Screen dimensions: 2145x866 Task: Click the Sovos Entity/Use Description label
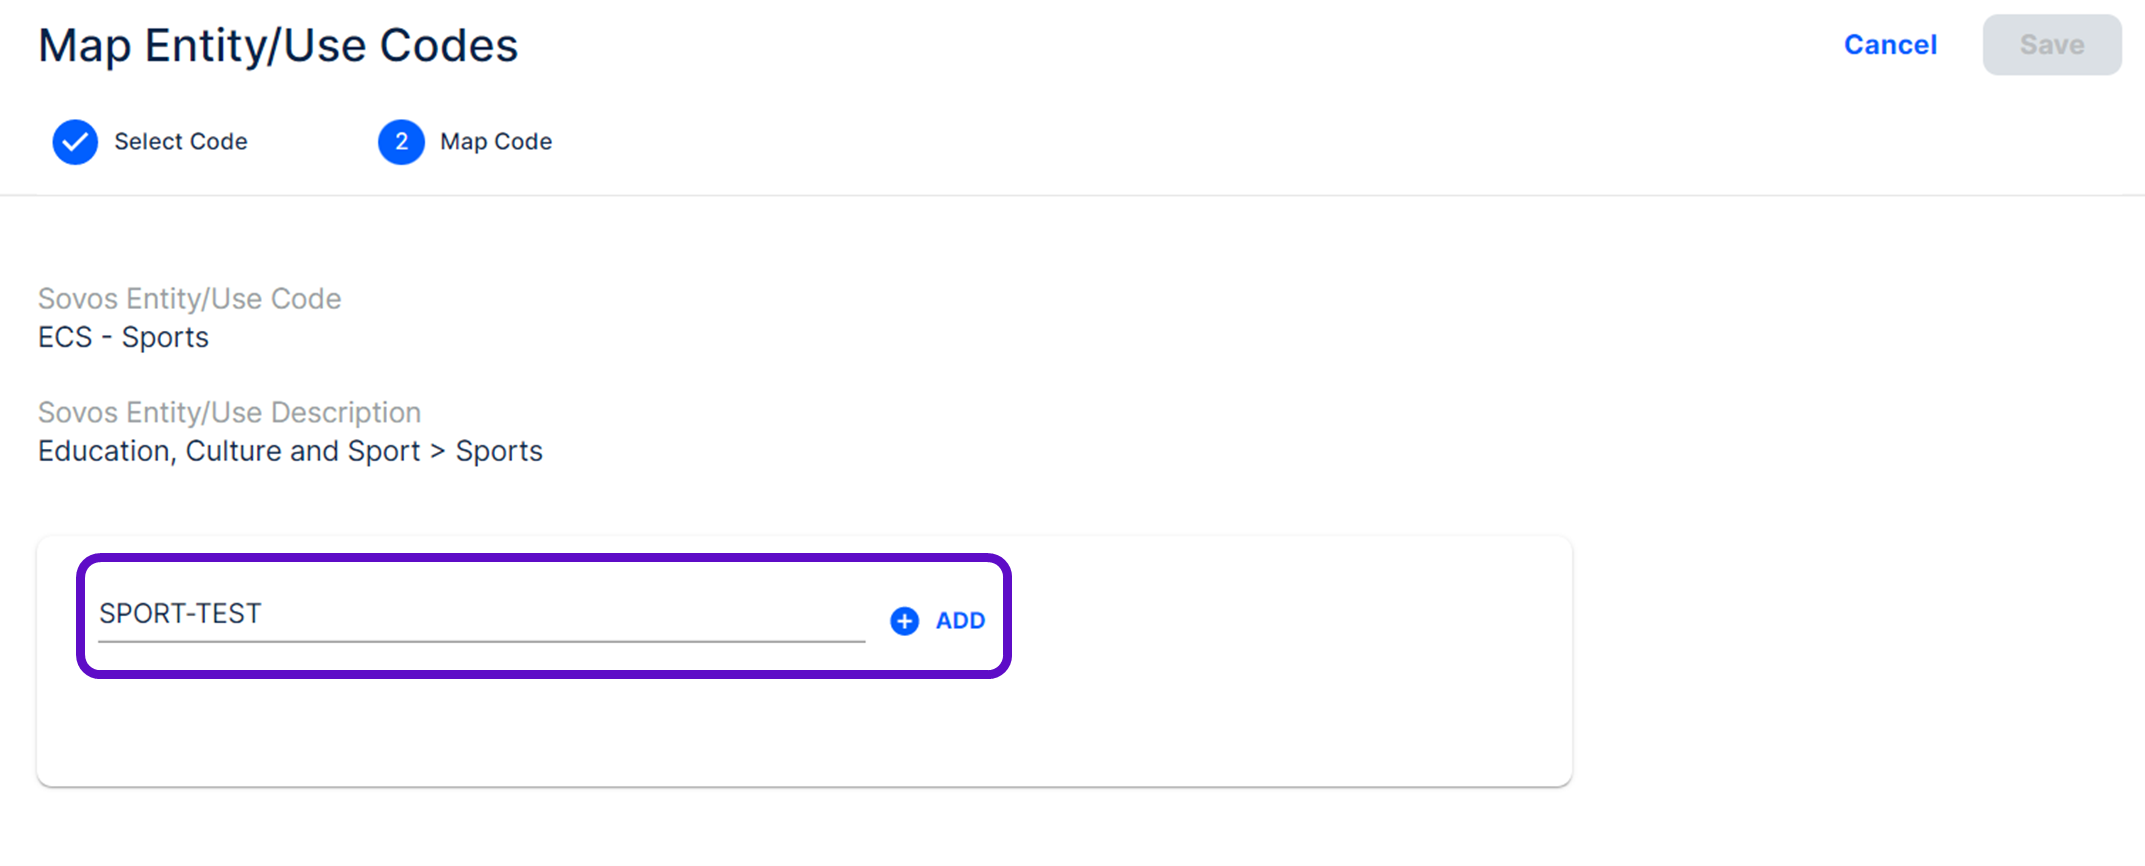pos(230,413)
